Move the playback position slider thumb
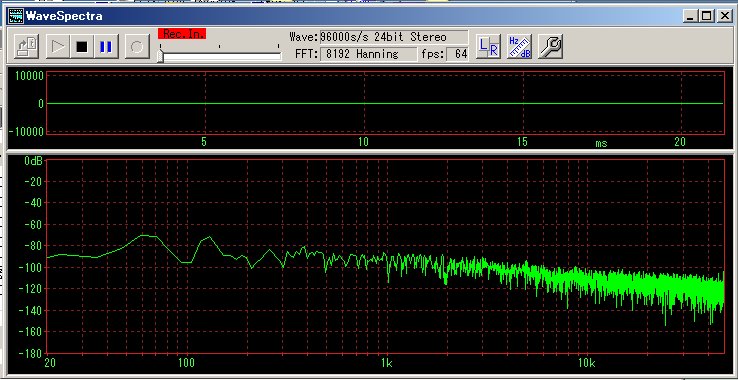This screenshot has width=738, height=380. click(x=160, y=57)
